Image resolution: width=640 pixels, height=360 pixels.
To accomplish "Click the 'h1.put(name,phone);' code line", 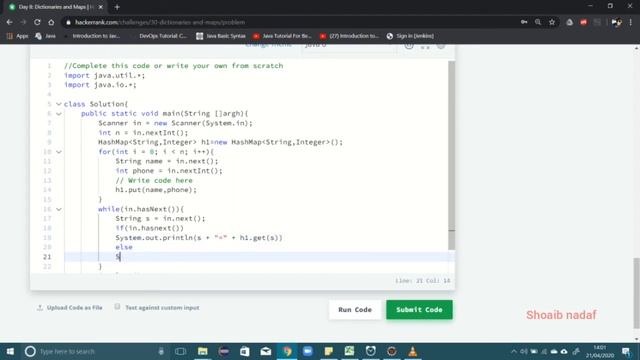I will 156,190.
